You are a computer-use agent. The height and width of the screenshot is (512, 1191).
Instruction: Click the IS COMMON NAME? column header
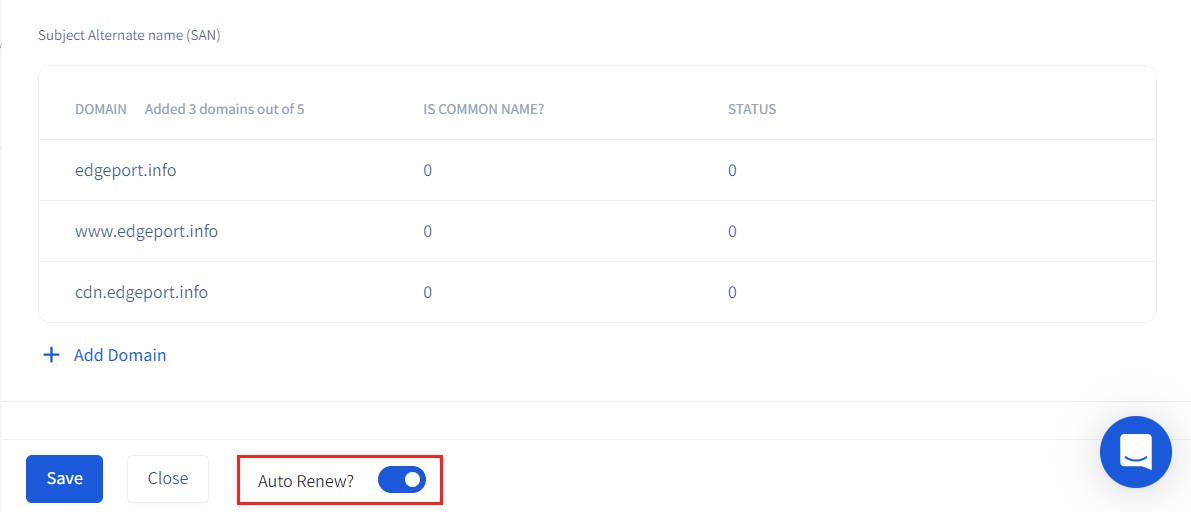(483, 109)
